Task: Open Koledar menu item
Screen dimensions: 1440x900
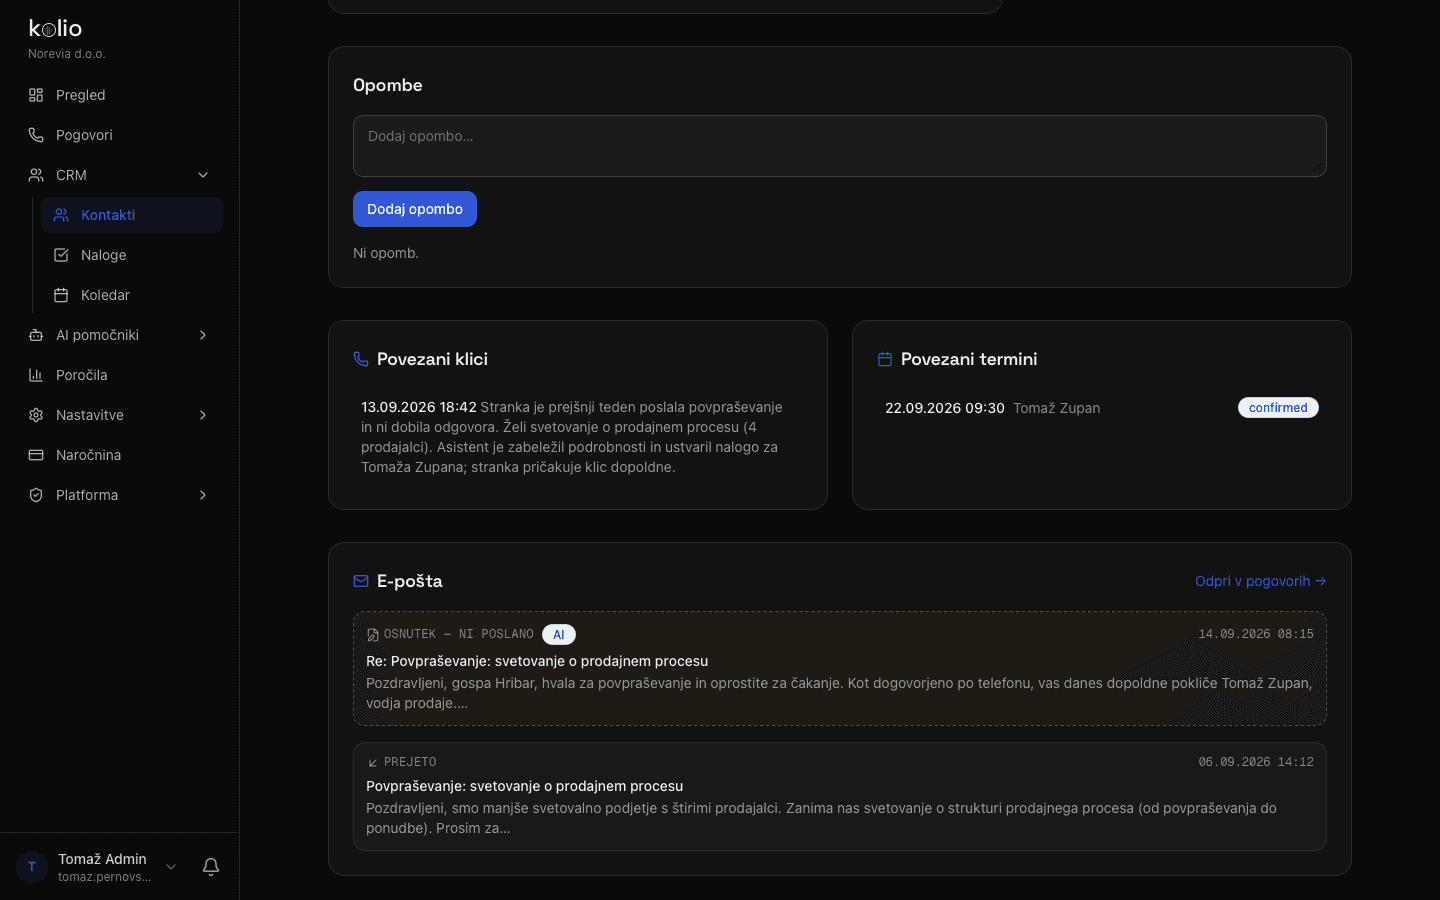Action: pyautogui.click(x=132, y=295)
